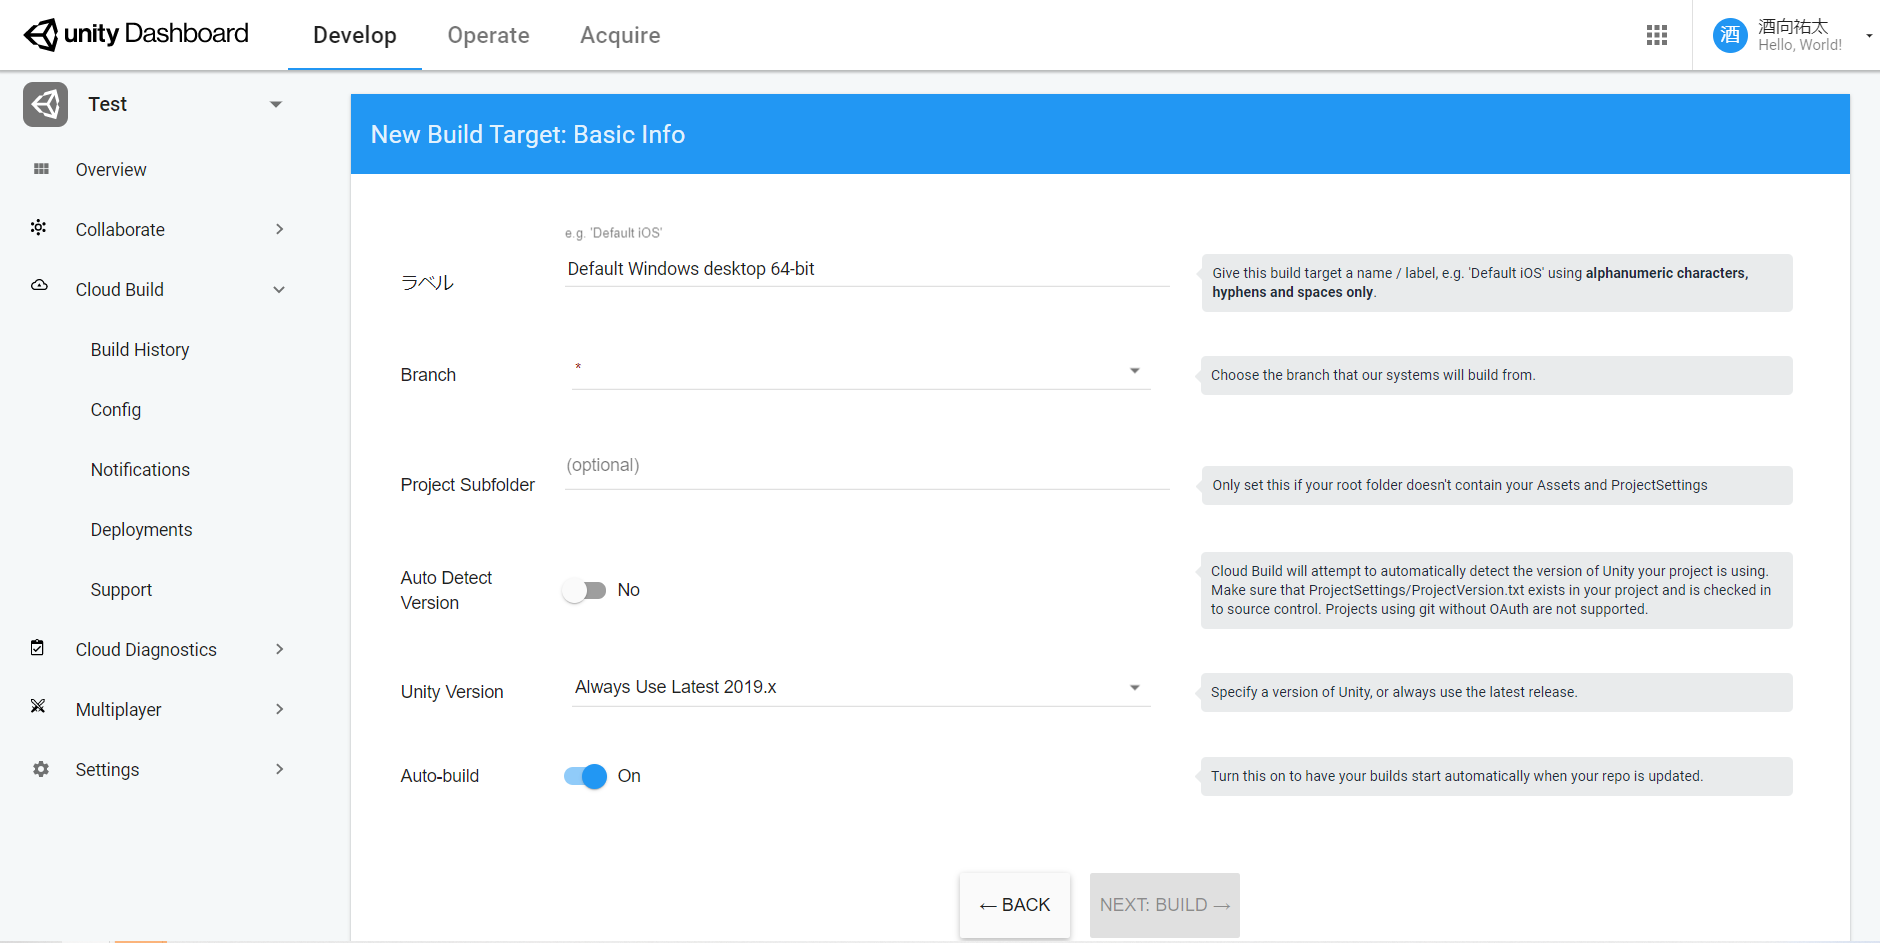Click the Collaborate sidebar label
1880x943 pixels.
(x=120, y=230)
